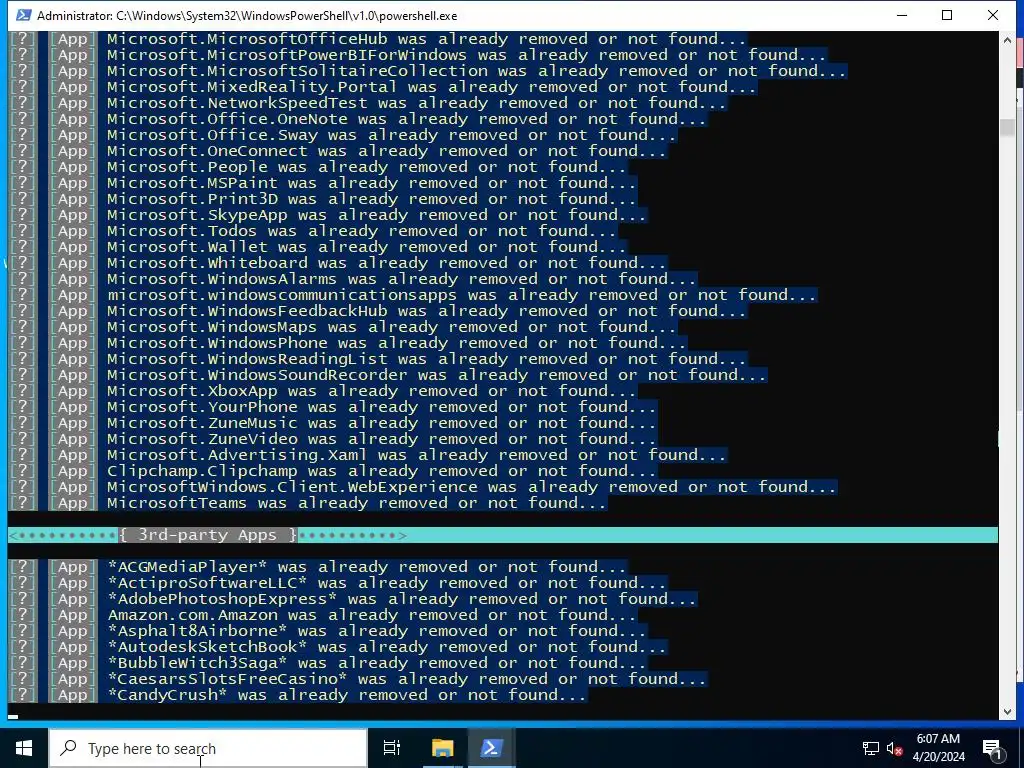Viewport: 1024px width, 768px height.
Task: Click the Microsoft.Office.Sway line
Action: point(343,135)
